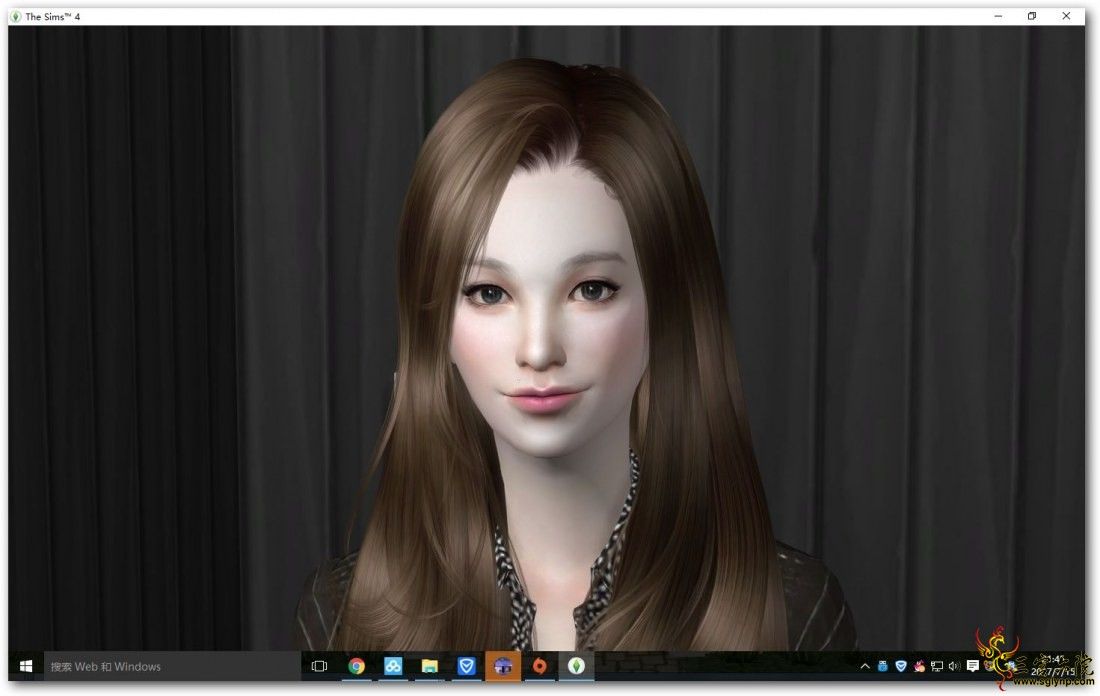Open Origin from the taskbar

[539, 667]
